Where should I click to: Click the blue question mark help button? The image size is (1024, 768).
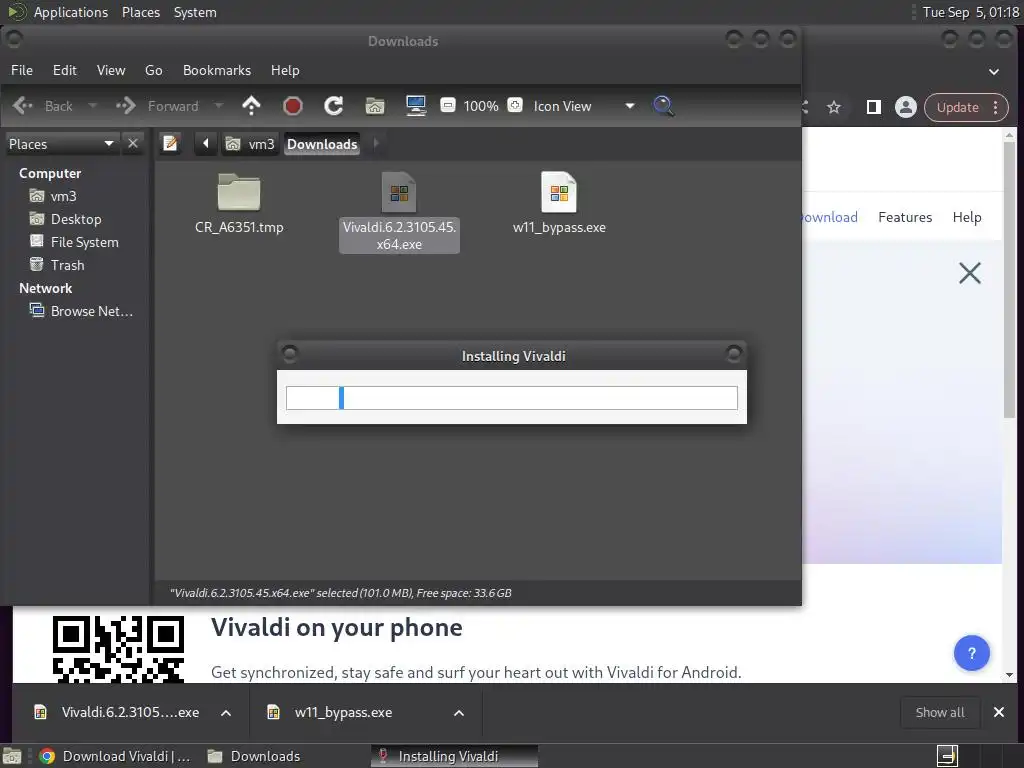point(971,653)
